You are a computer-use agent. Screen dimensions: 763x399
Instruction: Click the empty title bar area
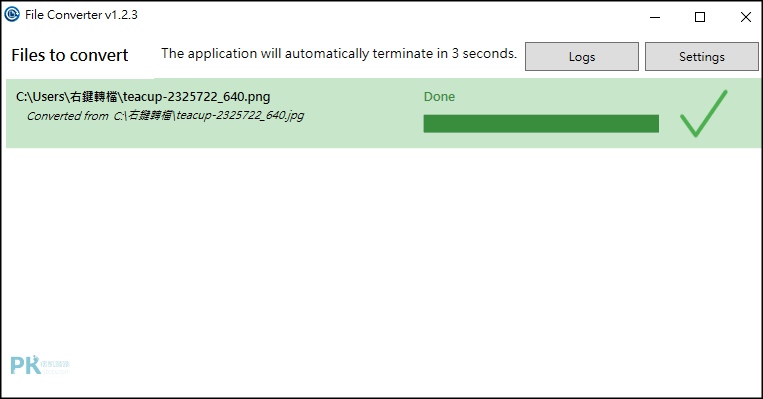(x=389, y=16)
